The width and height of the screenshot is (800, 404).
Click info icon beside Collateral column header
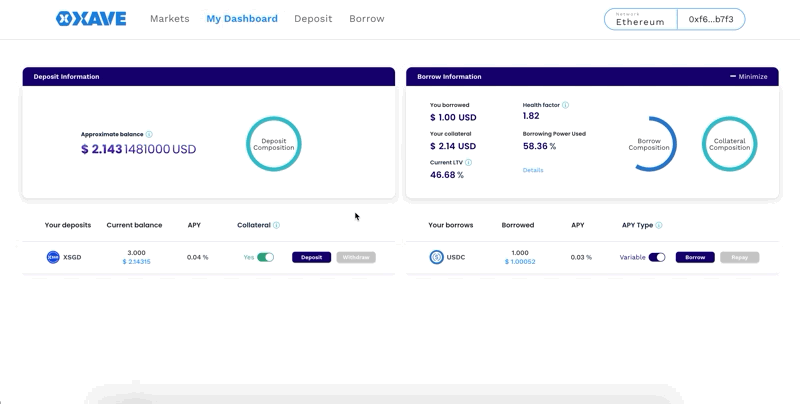tap(276, 225)
